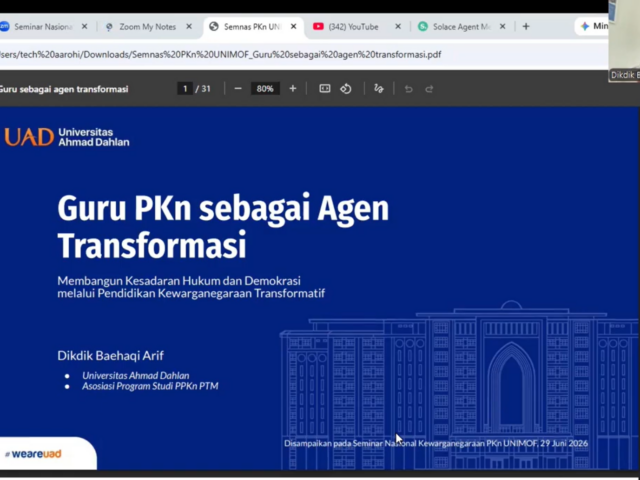This screenshot has width=640, height=480.
Task: Click the word 'Transformasi' in the title
Action: (x=152, y=245)
